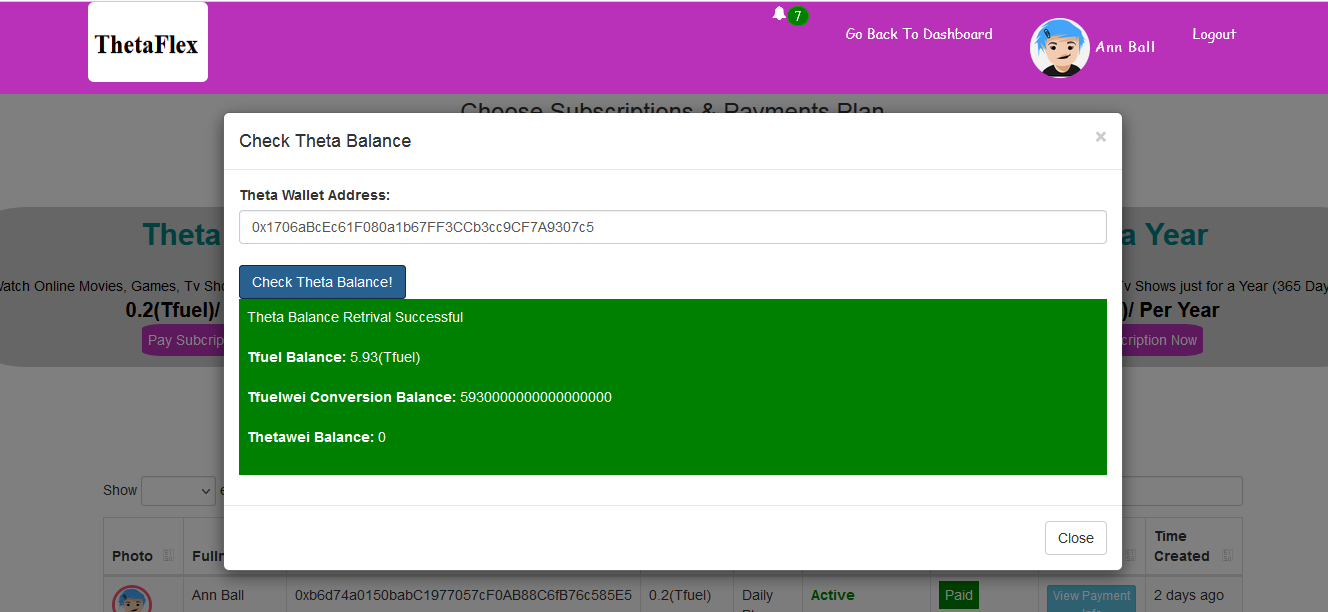Image resolution: width=1328 pixels, height=612 pixels.
Task: Click the Pay Subscription button on the left
Action: [x=184, y=340]
